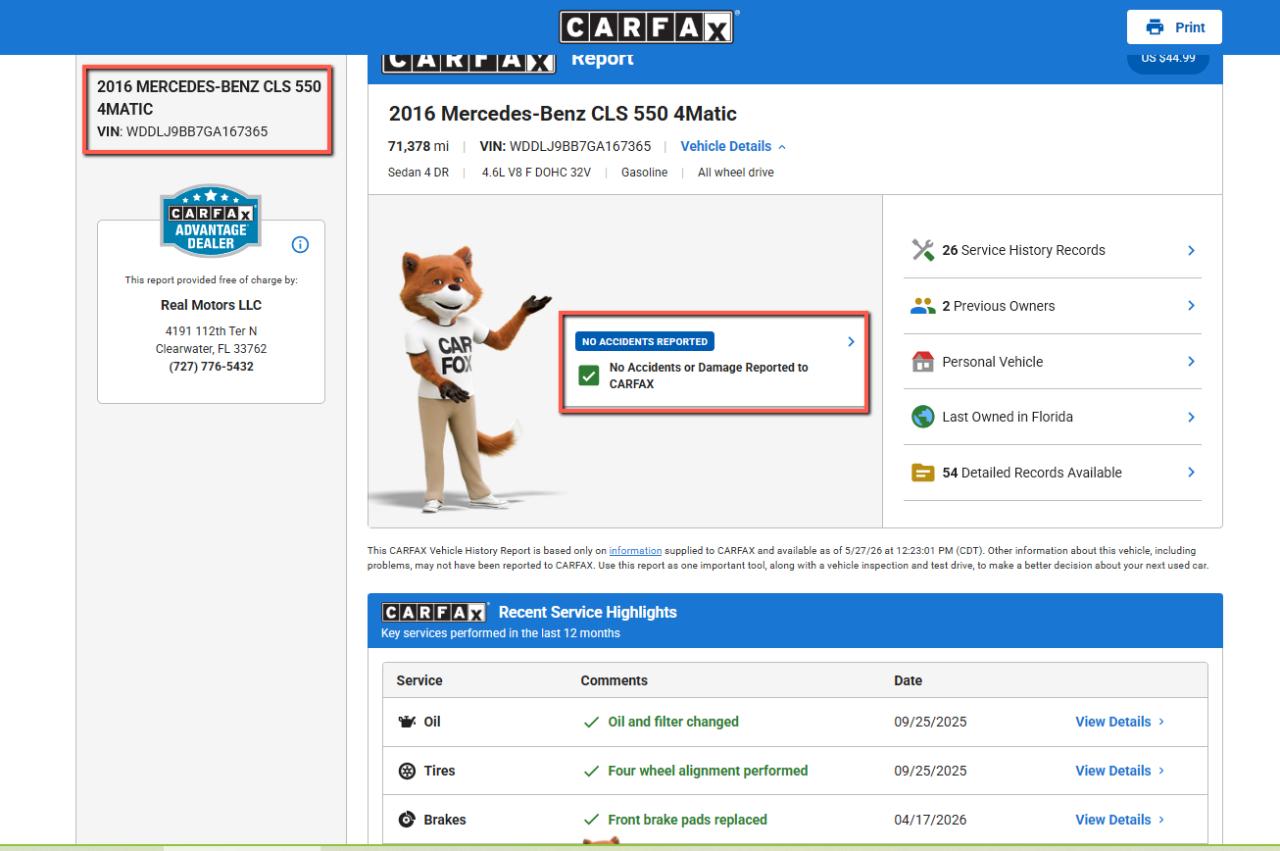Click the Tires service icon
The image size is (1280, 851).
click(407, 771)
